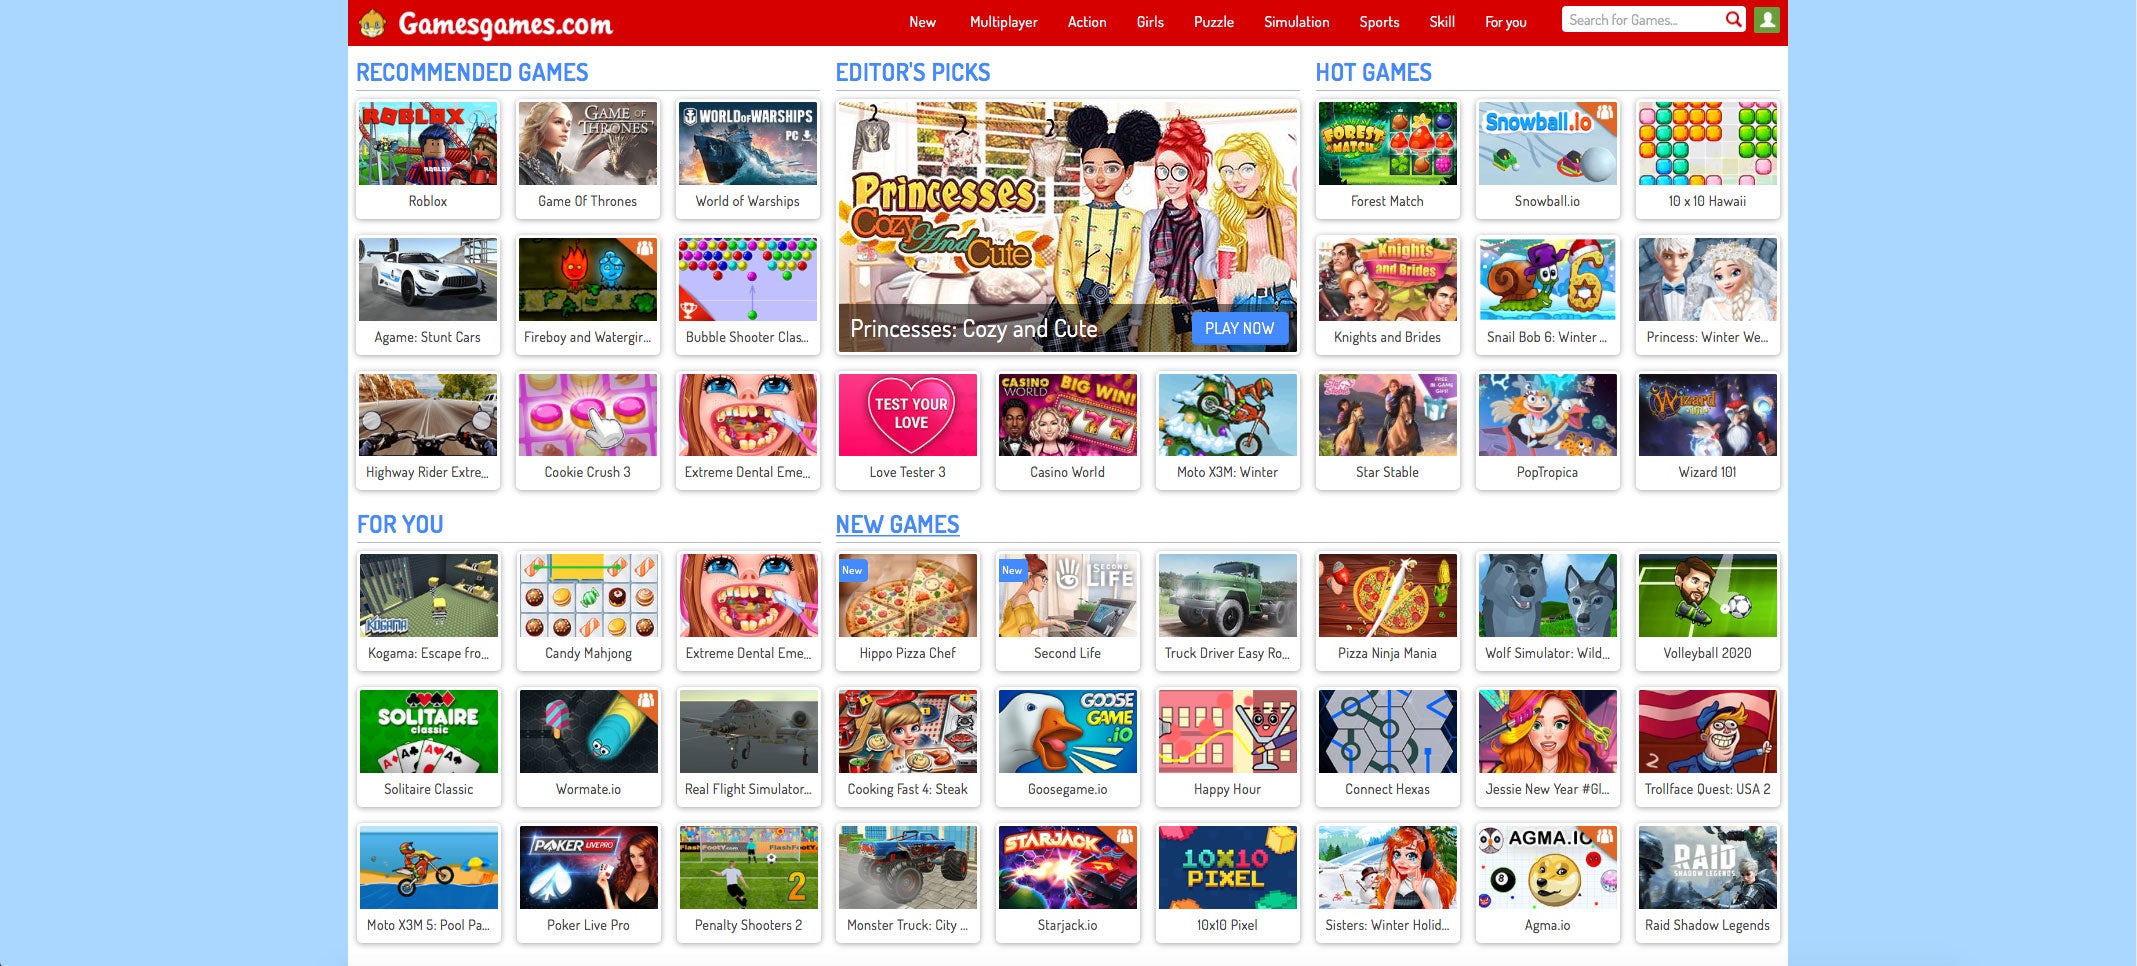Open the Wizard 101 game thumbnail
The width and height of the screenshot is (2137, 966).
tap(1707, 415)
